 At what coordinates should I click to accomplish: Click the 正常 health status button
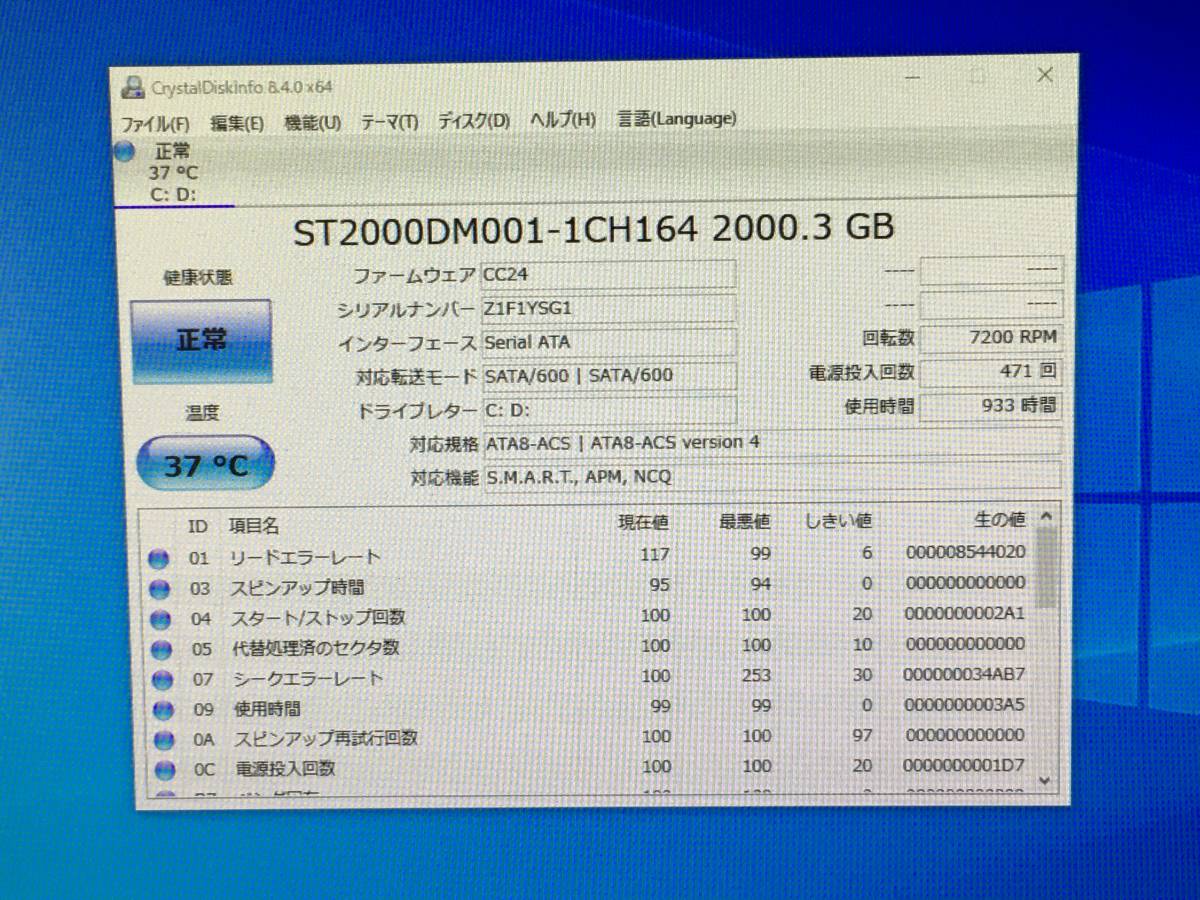point(202,340)
